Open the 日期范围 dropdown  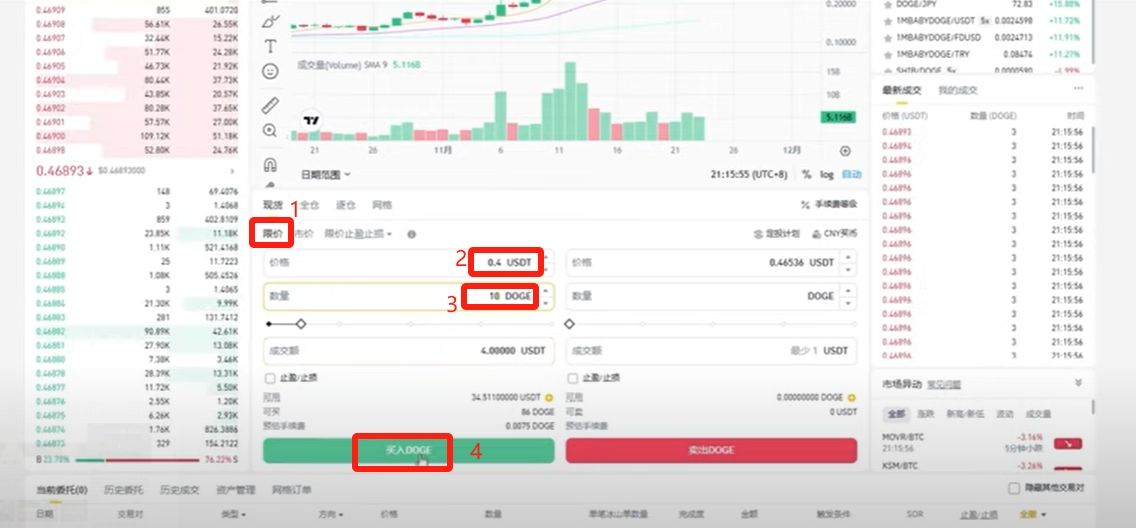325,174
